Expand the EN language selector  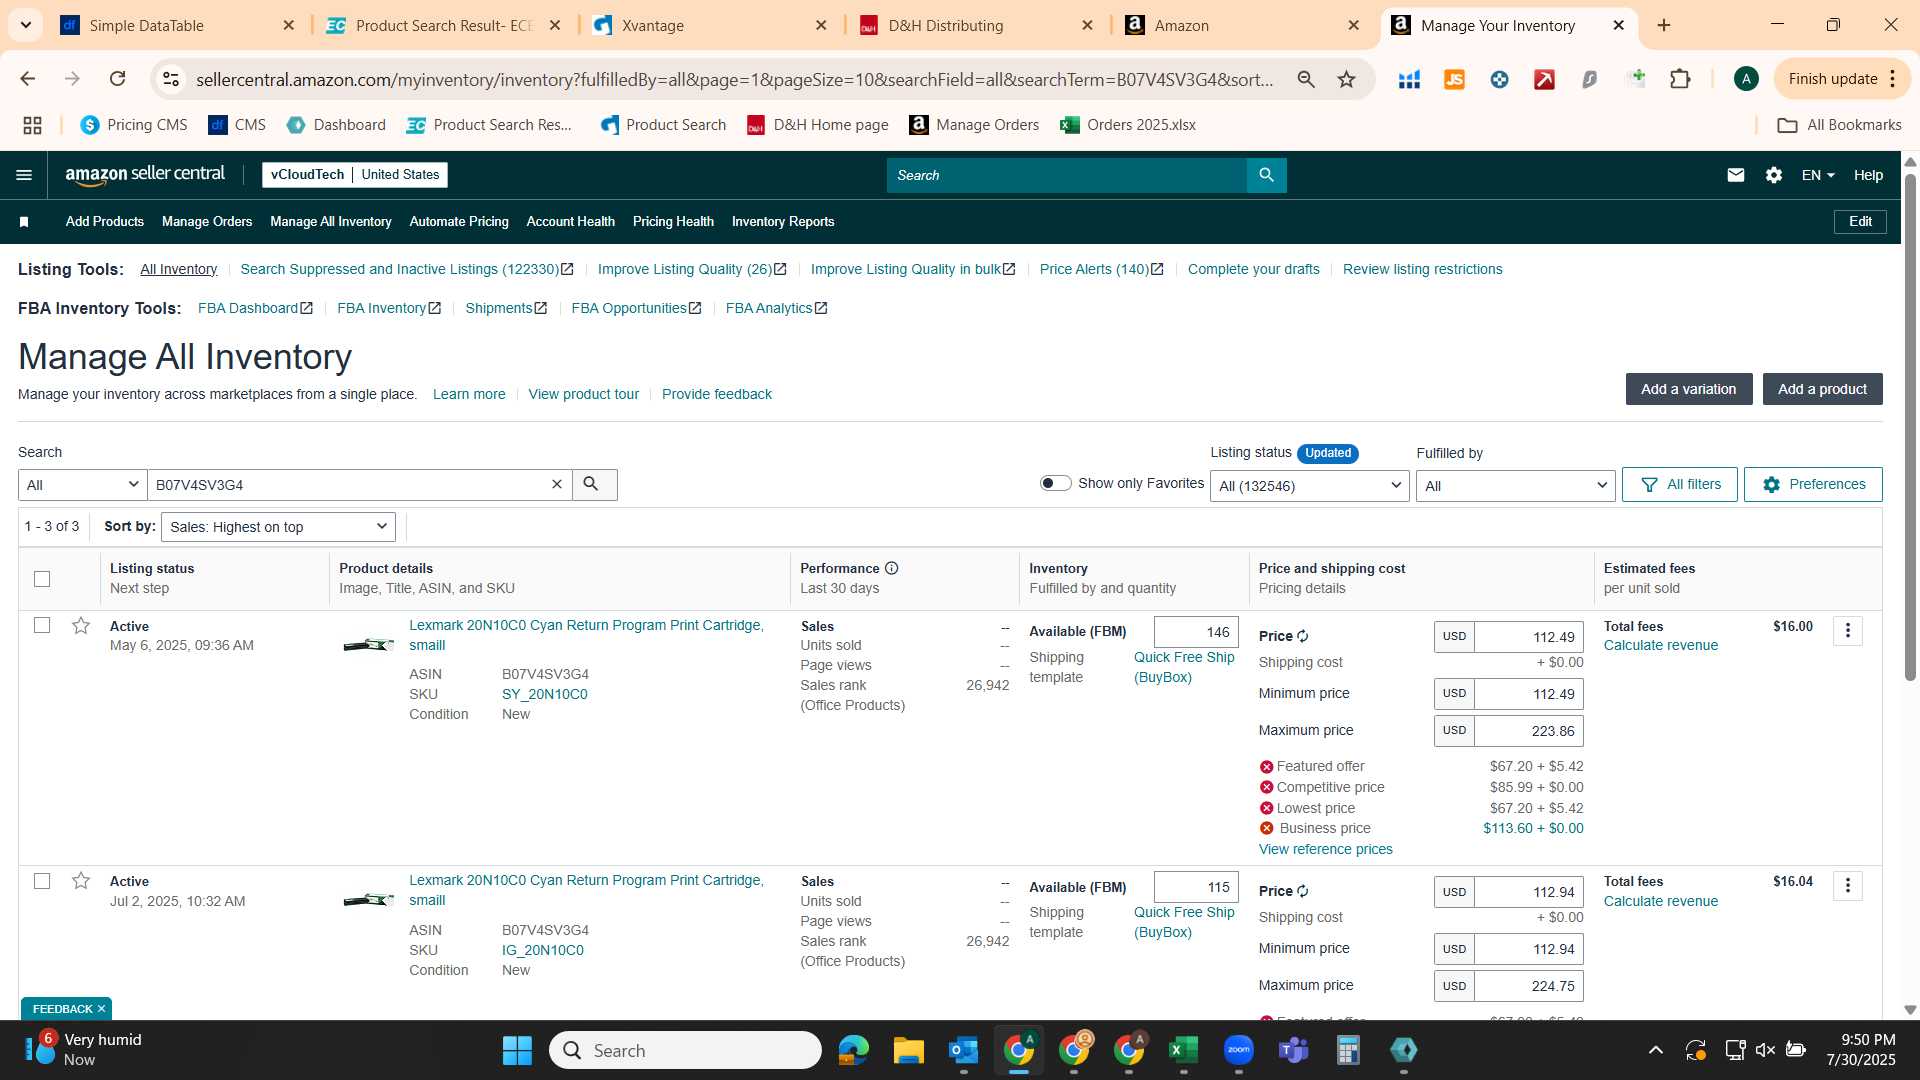[1817, 175]
